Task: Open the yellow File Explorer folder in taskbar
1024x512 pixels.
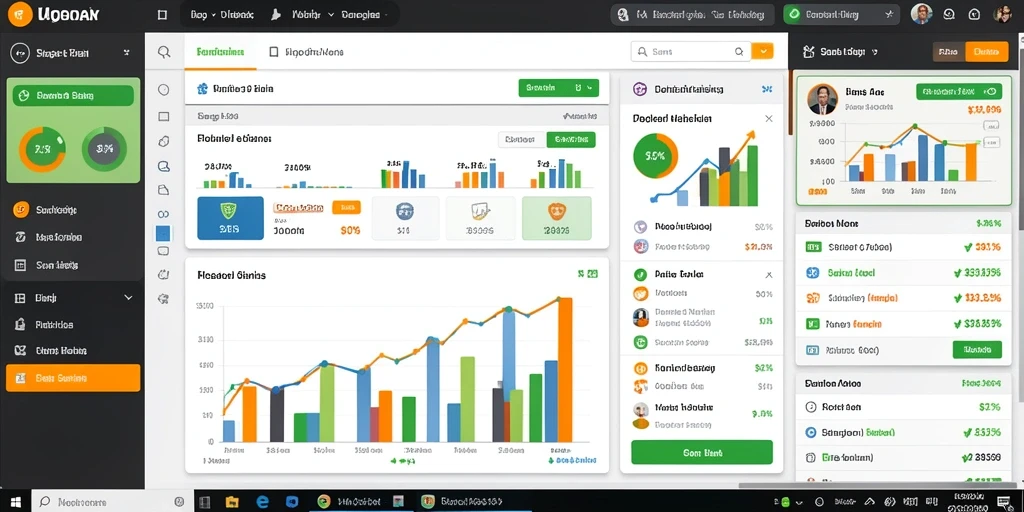Action: pos(232,502)
